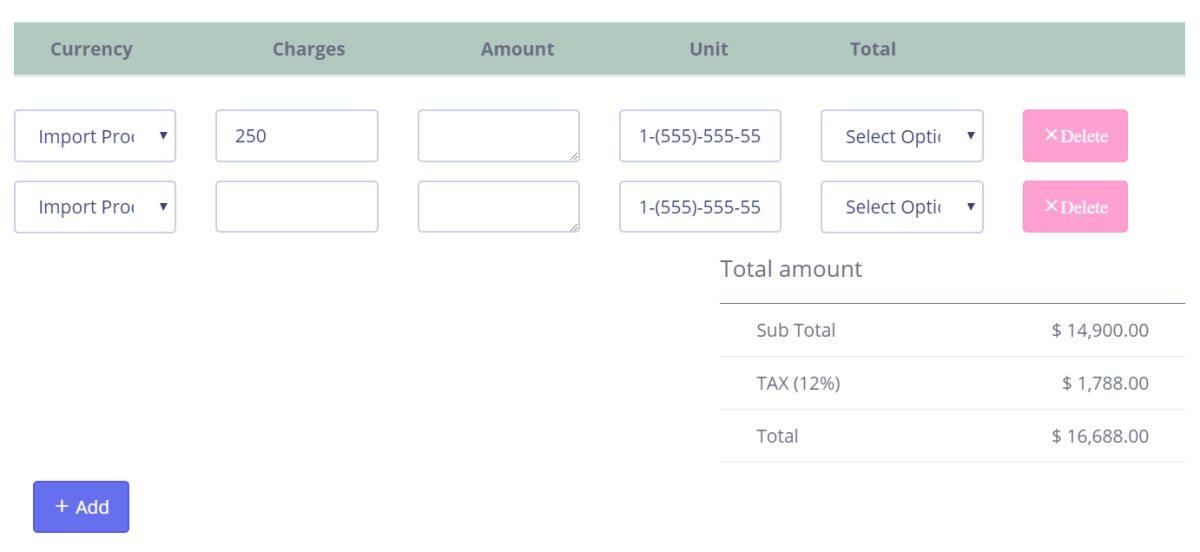This screenshot has height=552, width=1200.
Task: Open first row Import Pro currency dropdown
Action: click(x=95, y=136)
